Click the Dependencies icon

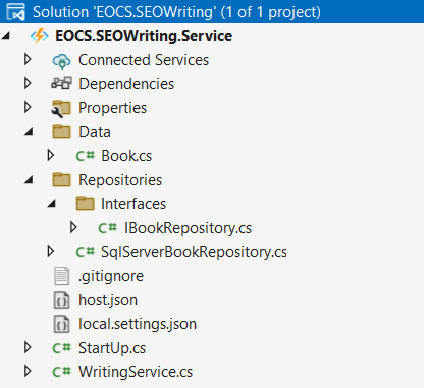[61, 83]
